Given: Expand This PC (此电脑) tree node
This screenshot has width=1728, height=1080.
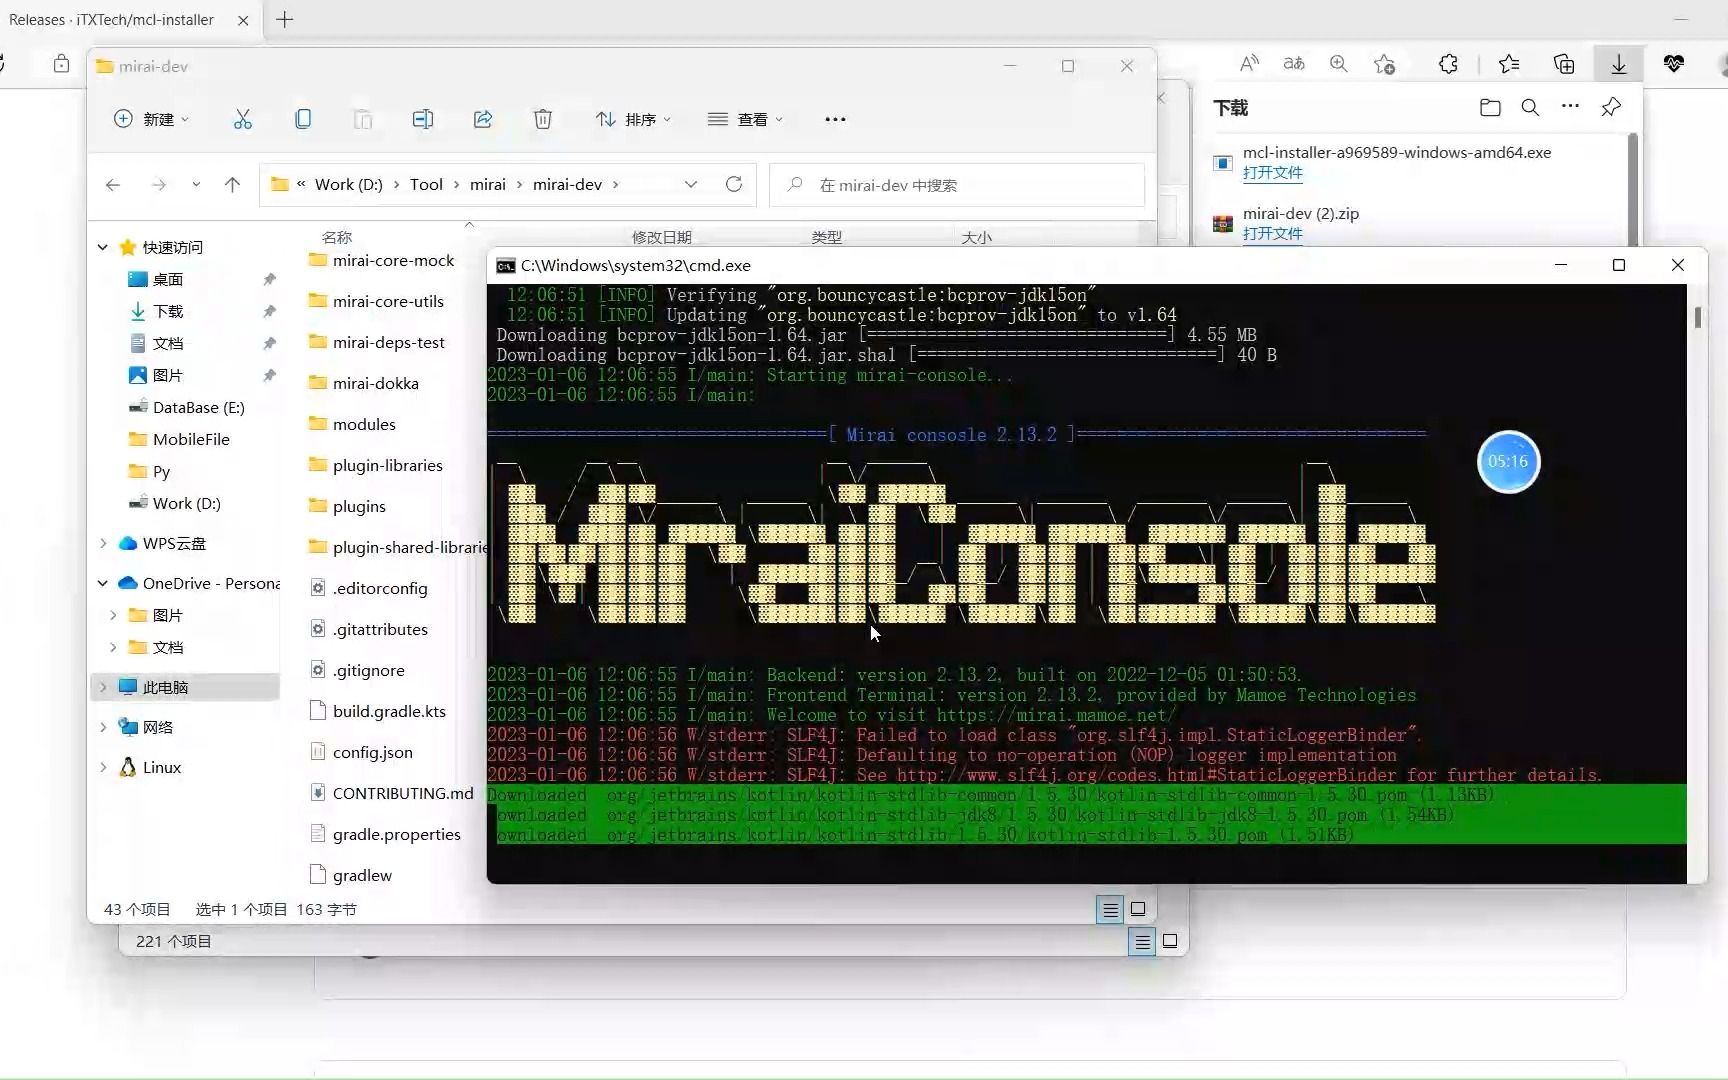Looking at the screenshot, I should point(102,687).
